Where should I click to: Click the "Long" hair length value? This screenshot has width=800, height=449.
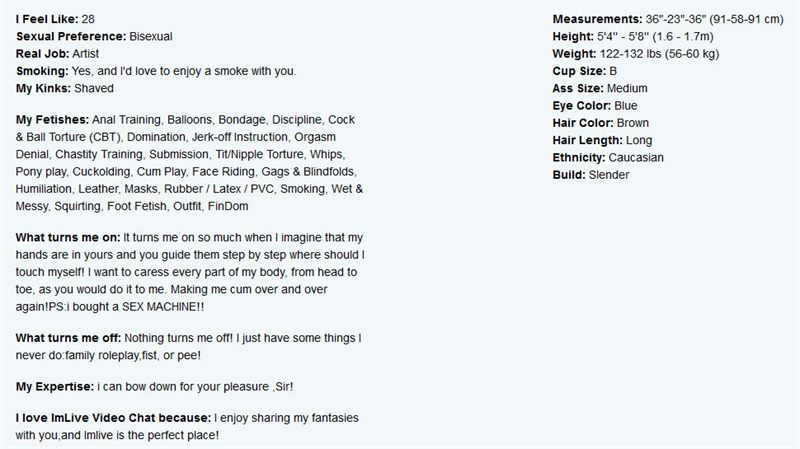639,141
